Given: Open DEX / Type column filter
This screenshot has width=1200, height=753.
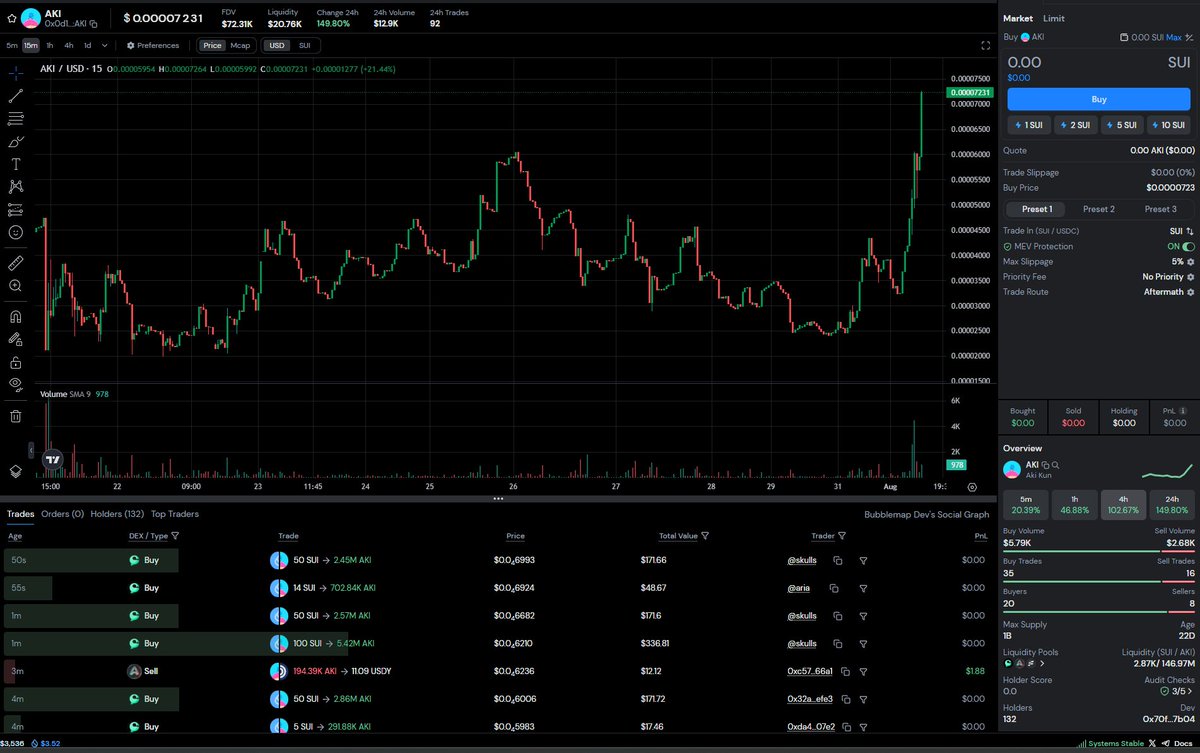Looking at the screenshot, I should (175, 536).
